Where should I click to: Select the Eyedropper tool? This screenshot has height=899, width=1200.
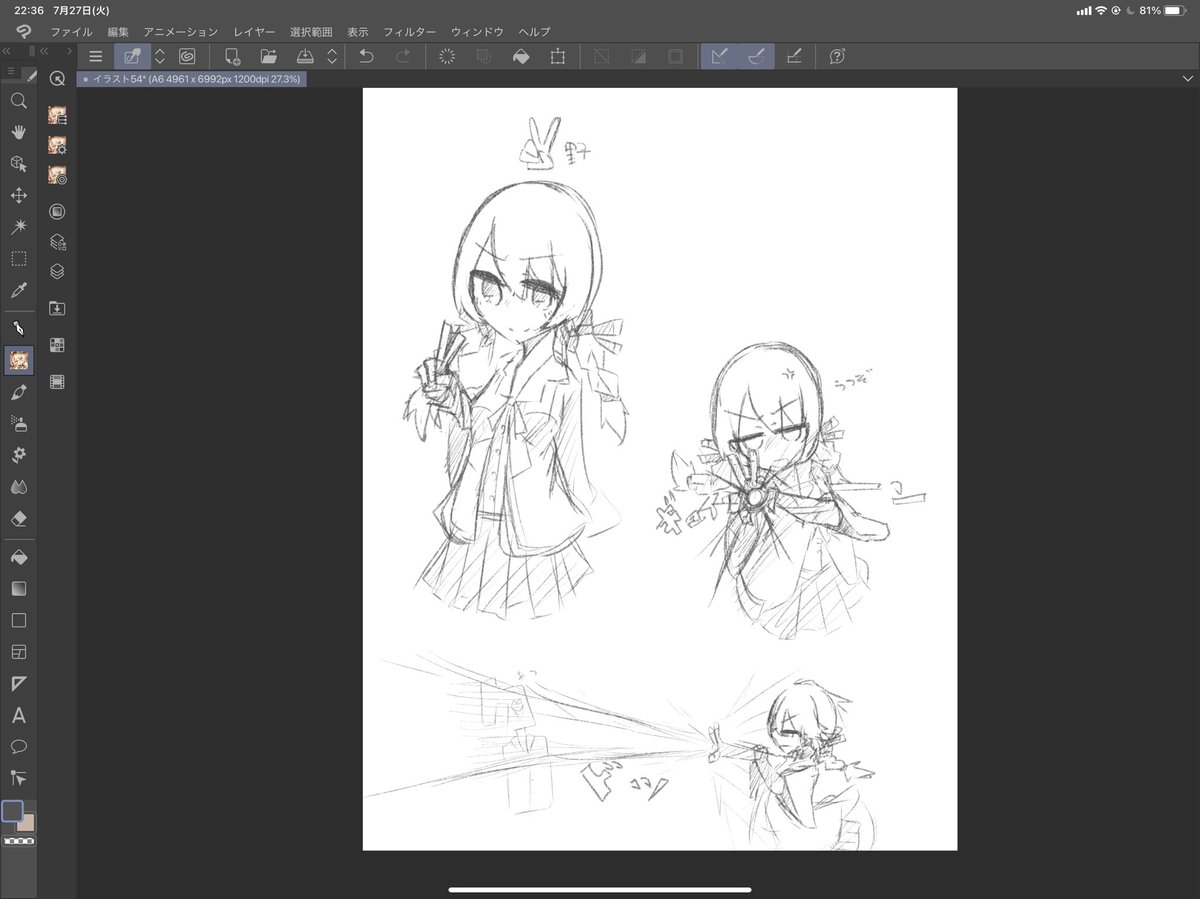click(18, 291)
